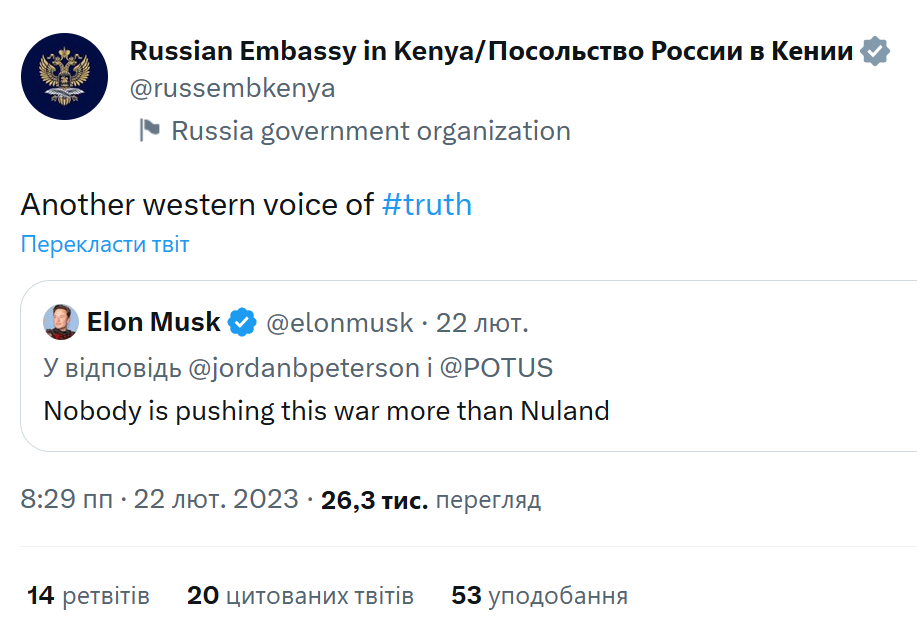Click the blue verified checkmark beside Elon Musk

[x=242, y=323]
